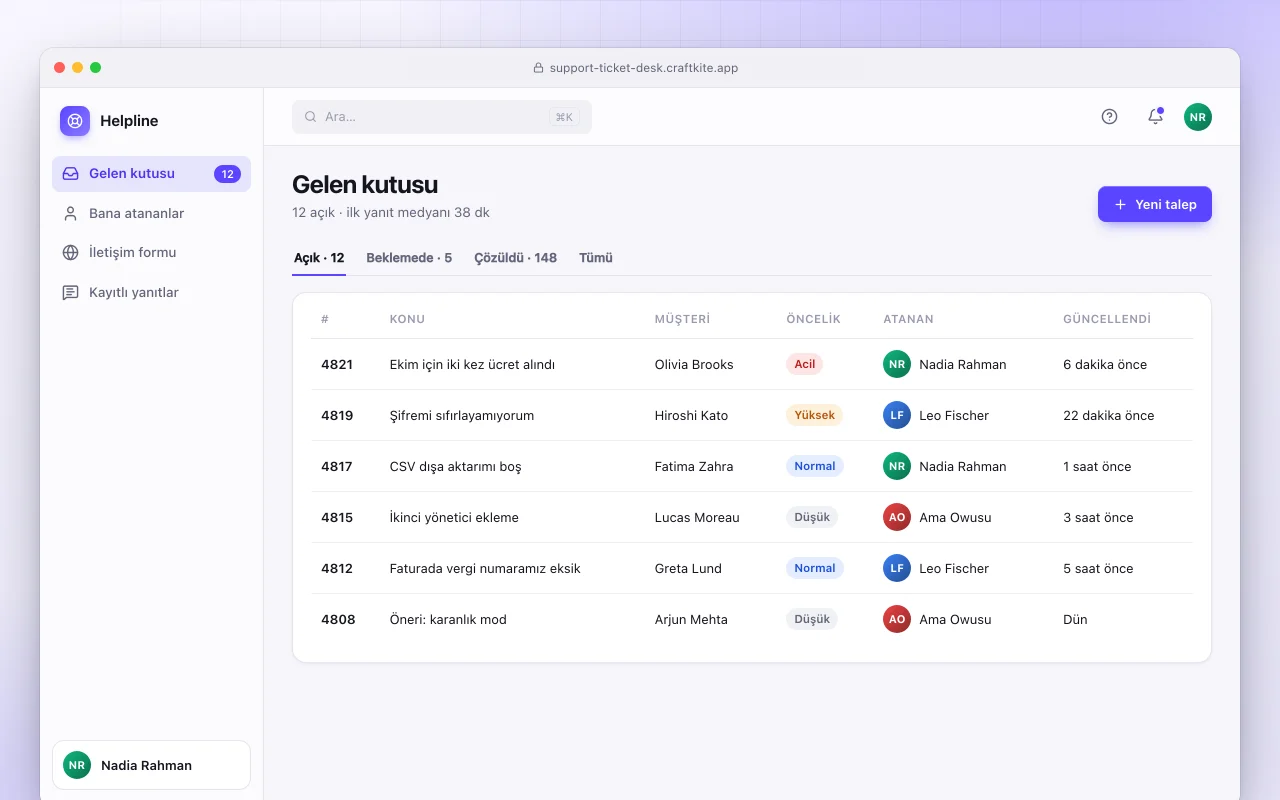Click the message icon beside Kayıtlı yanıtlar
The image size is (1280, 800).
click(70, 293)
